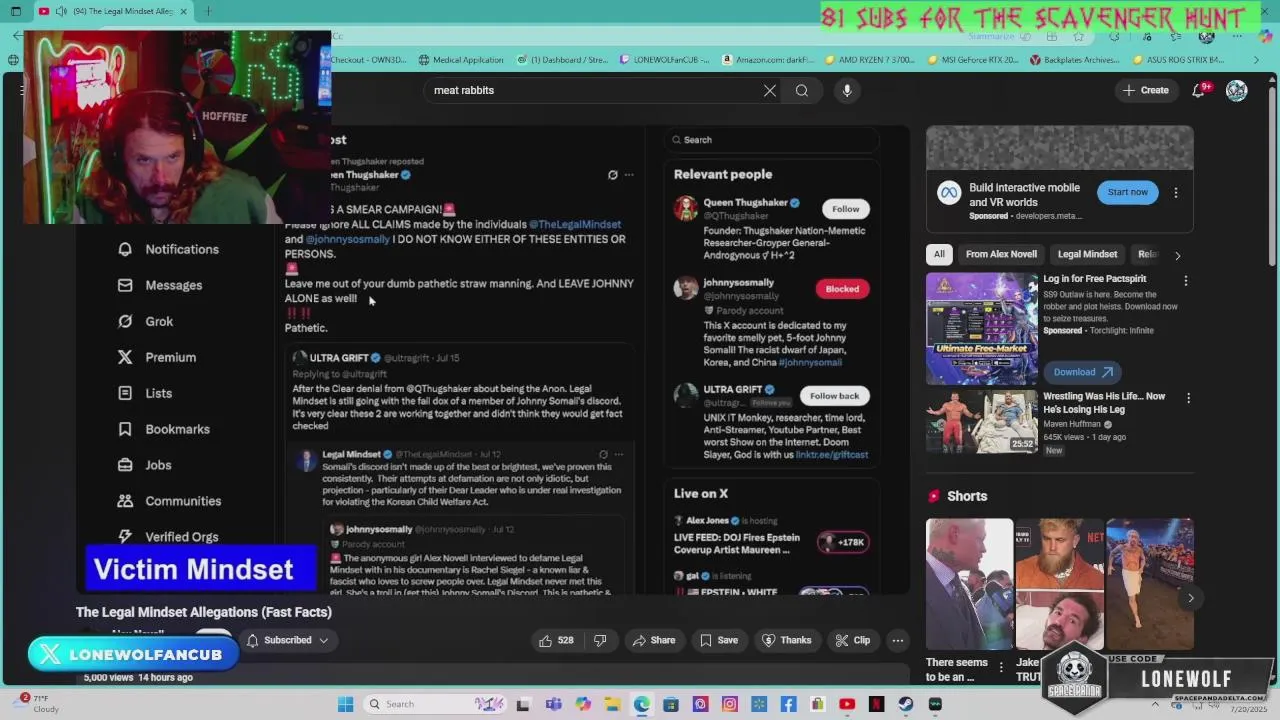
Task: Show more filter chips with right arrow
Action: (x=1177, y=255)
